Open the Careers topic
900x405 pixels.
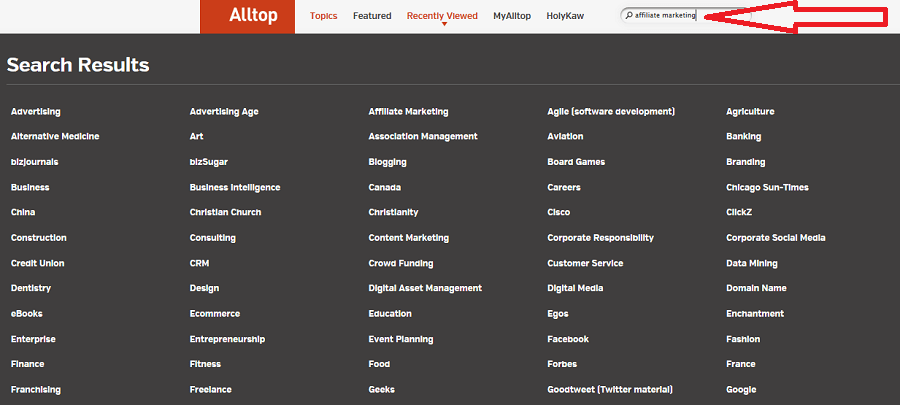(564, 187)
